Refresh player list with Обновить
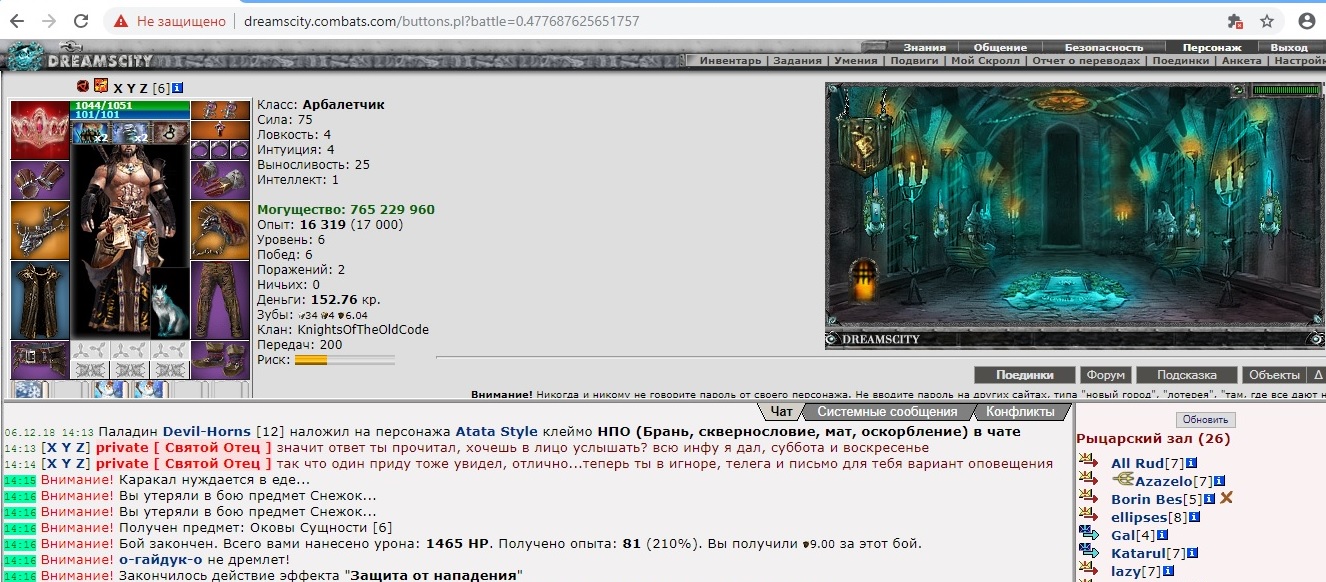Image resolution: width=1326 pixels, height=582 pixels. [1205, 420]
